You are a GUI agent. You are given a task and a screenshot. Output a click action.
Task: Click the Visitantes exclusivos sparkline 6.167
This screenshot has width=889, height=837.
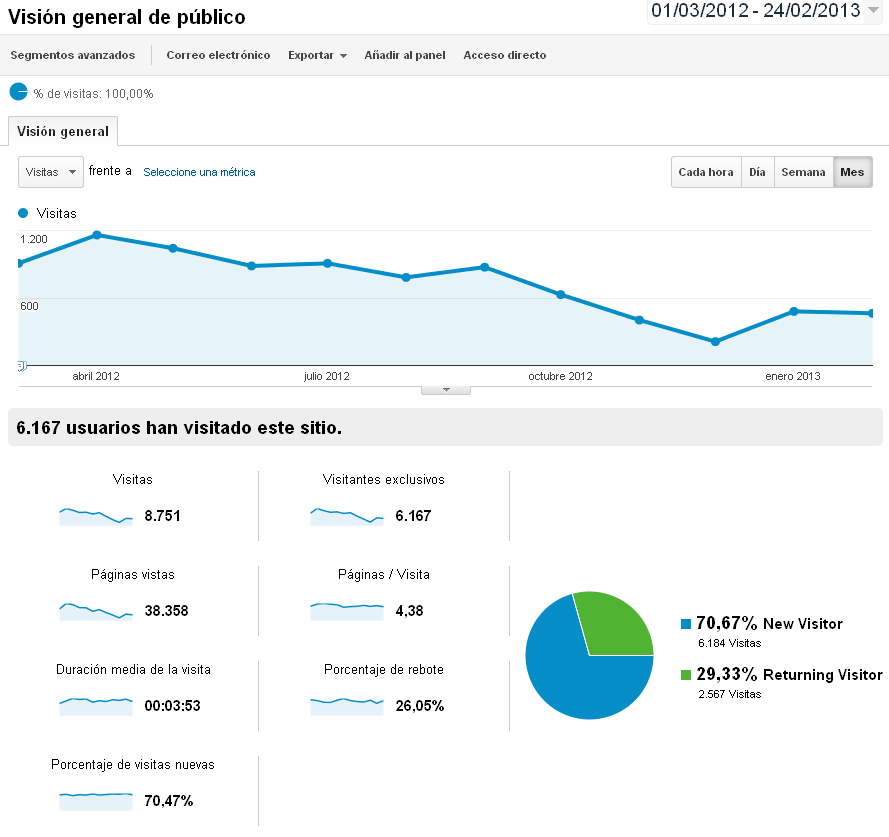[347, 516]
